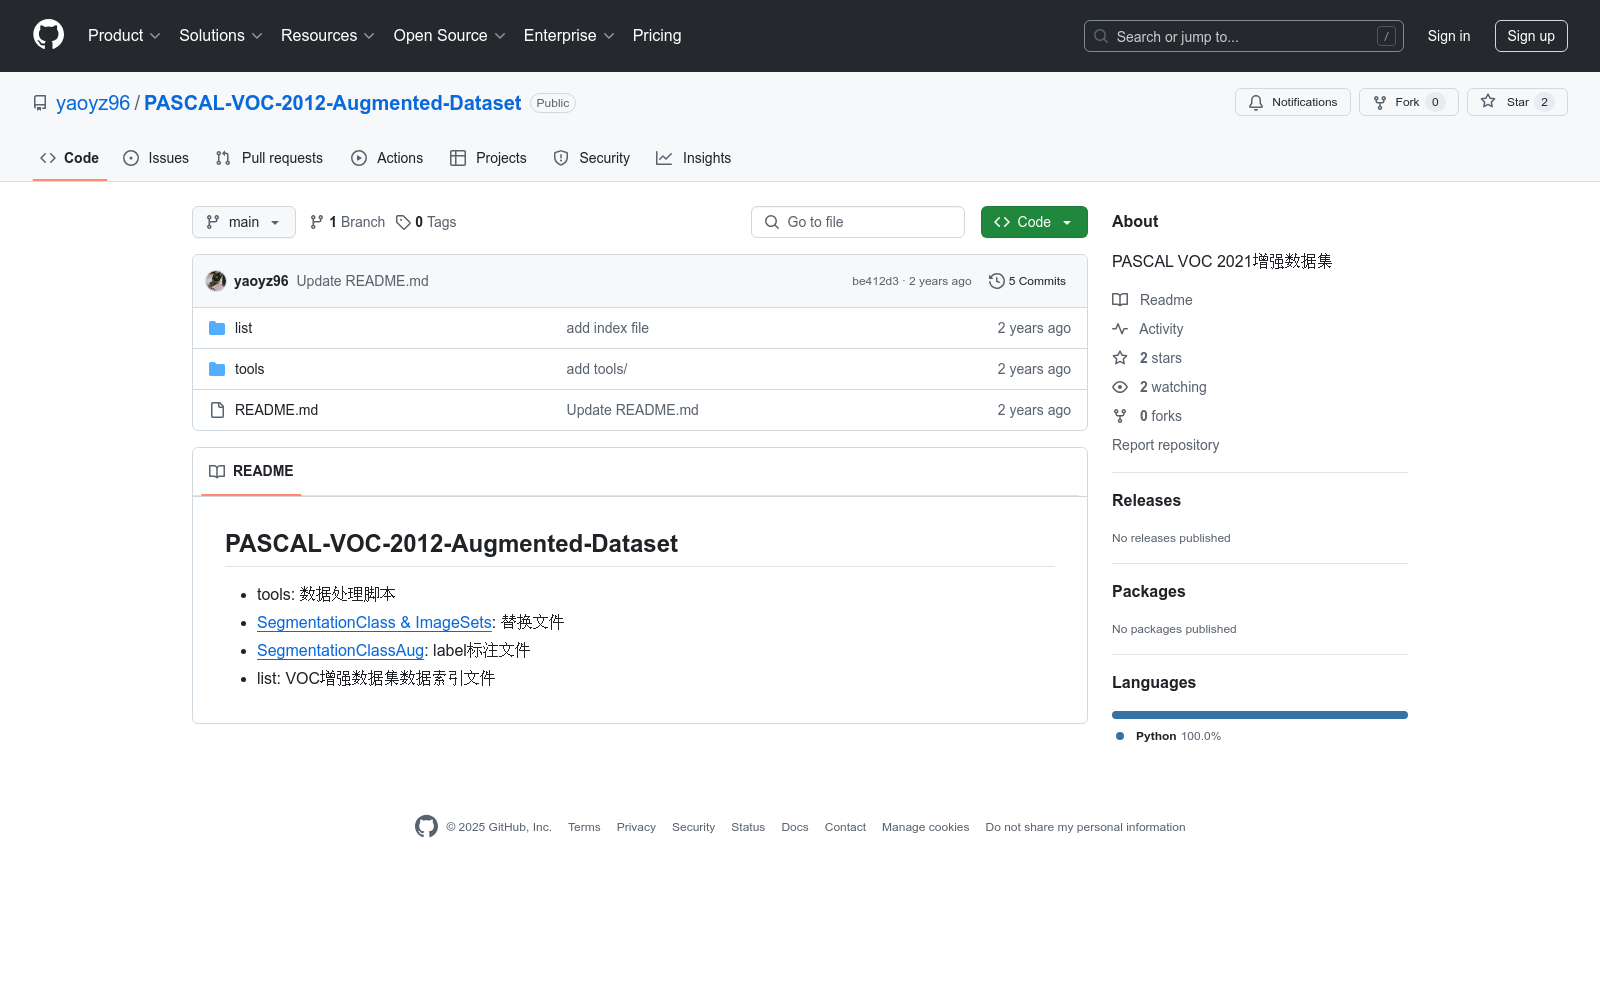Focus the Search or jump to field
Screen dimensions: 1600x1000
(x=1244, y=36)
